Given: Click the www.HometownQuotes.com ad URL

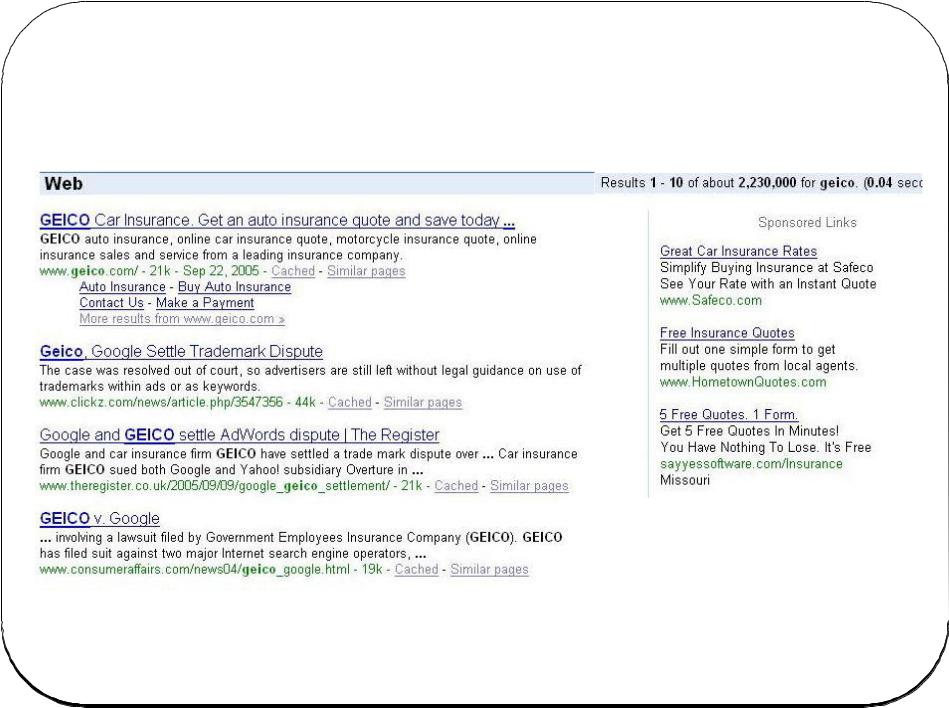Looking at the screenshot, I should (x=743, y=382).
